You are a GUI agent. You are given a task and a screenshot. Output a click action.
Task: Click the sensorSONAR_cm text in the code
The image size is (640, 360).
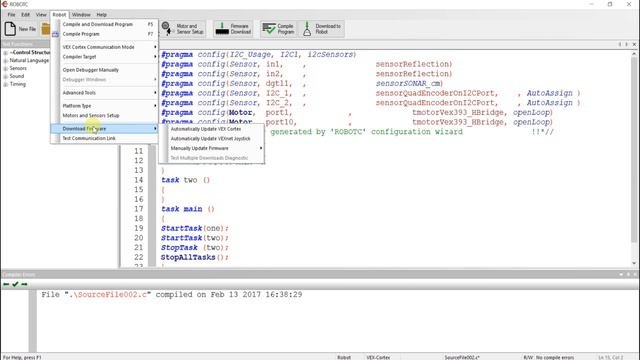click(x=409, y=83)
